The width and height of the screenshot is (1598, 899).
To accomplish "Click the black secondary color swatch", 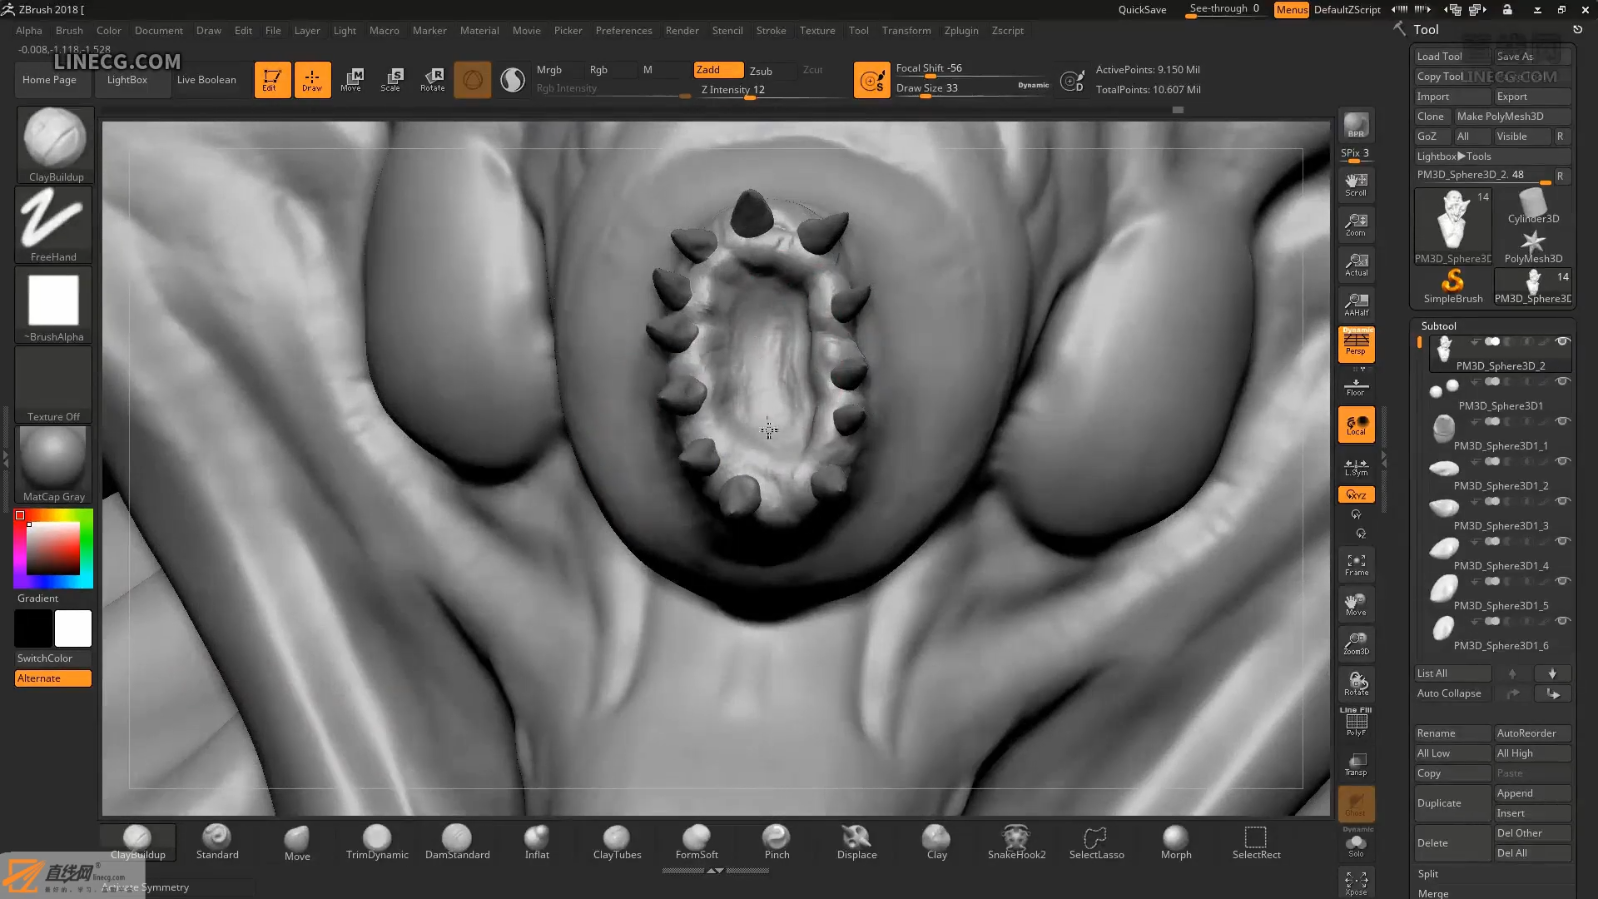I will 33,629.
